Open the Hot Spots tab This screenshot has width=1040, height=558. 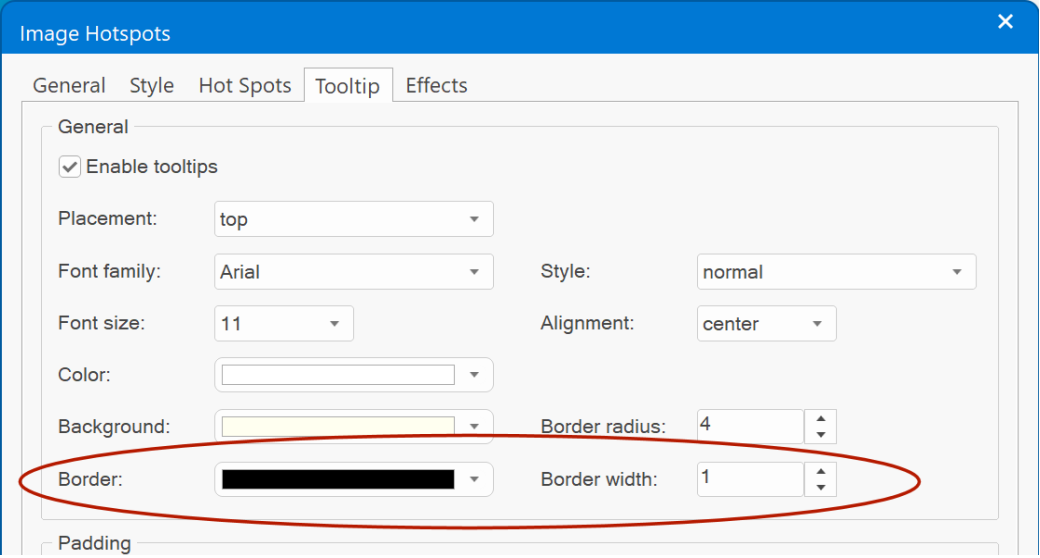(x=245, y=86)
